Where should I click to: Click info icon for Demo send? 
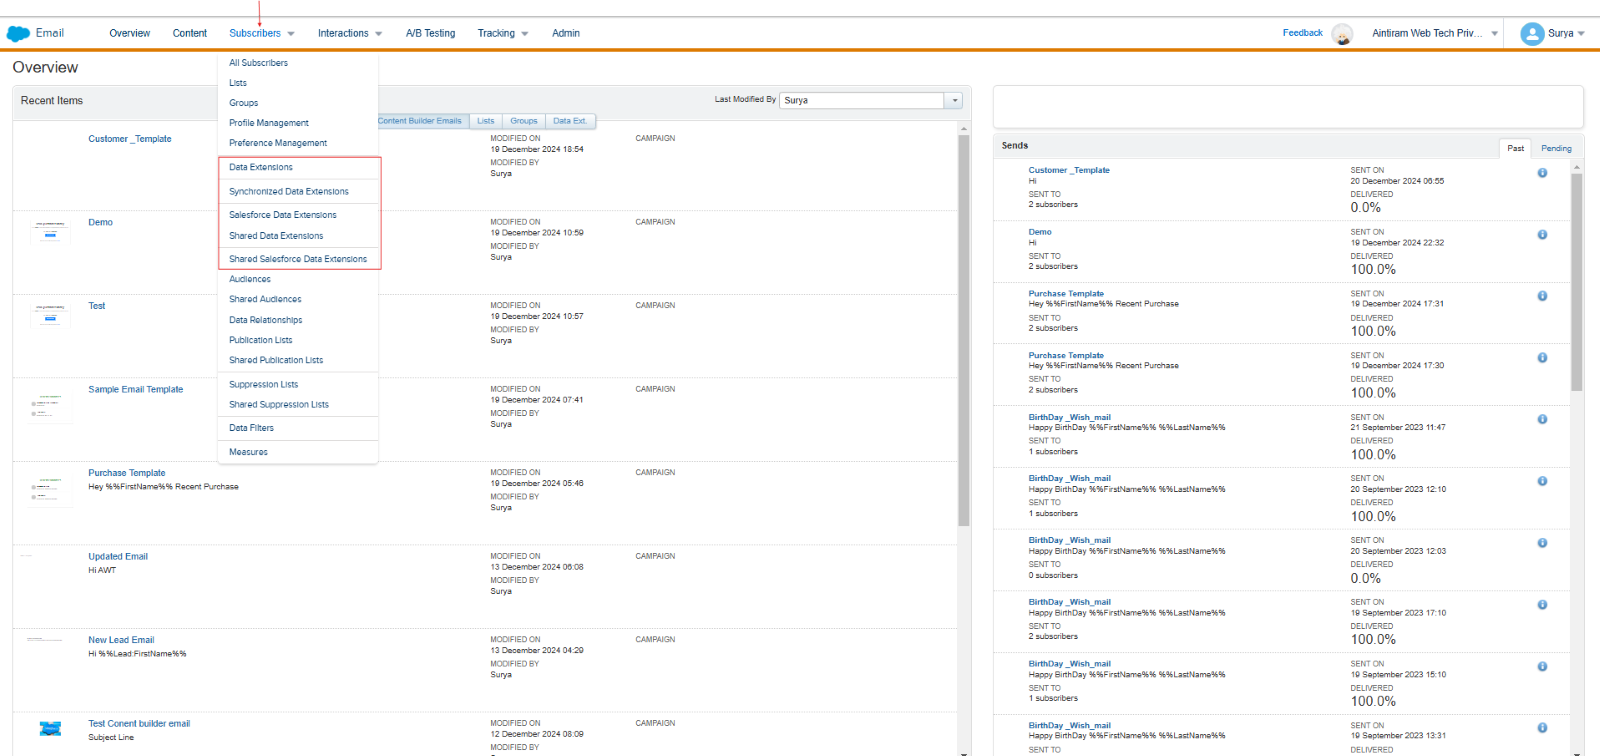tap(1542, 235)
